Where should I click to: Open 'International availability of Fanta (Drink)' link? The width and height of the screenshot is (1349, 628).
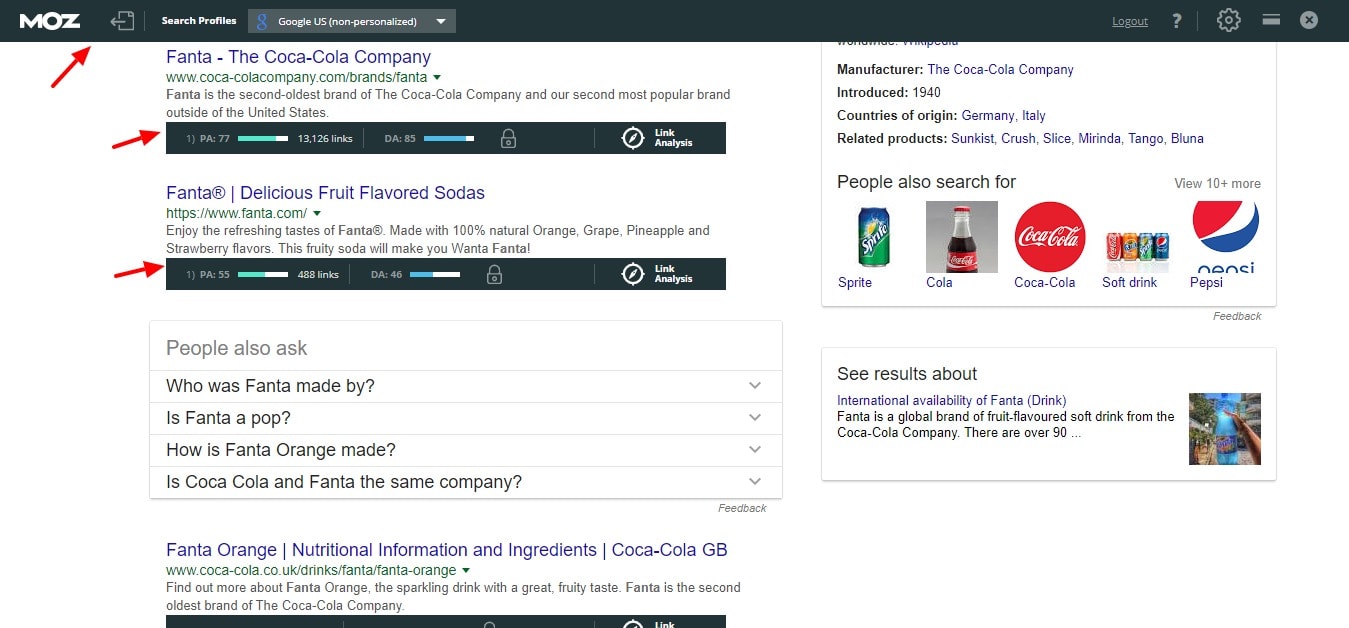952,400
